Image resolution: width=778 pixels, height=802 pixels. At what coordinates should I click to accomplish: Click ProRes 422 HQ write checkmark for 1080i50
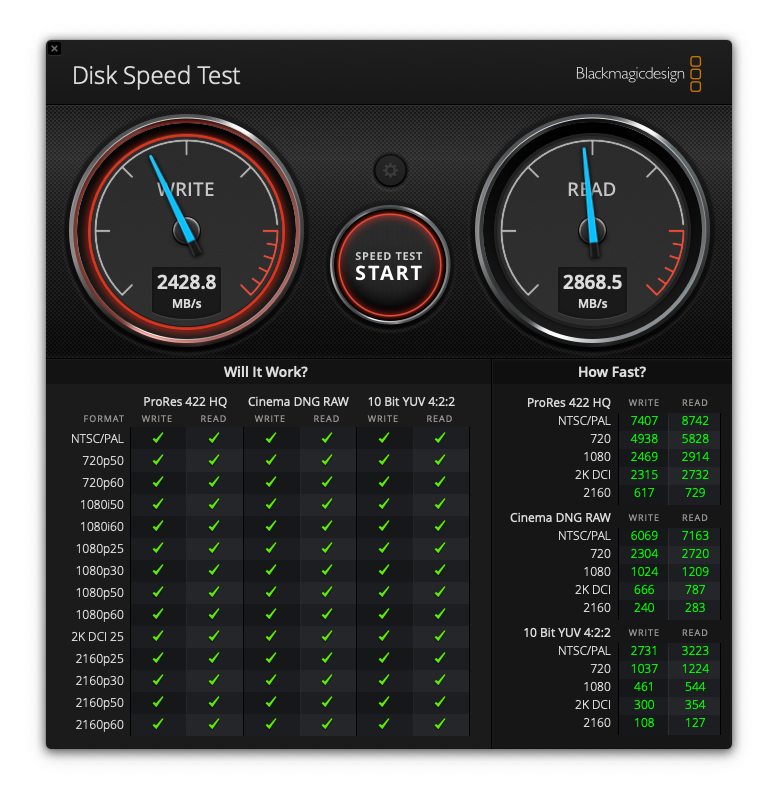(158, 504)
